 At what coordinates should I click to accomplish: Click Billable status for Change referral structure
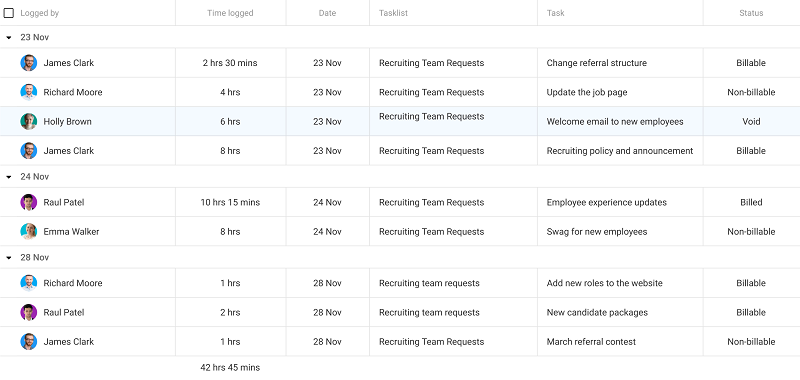pyautogui.click(x=751, y=63)
